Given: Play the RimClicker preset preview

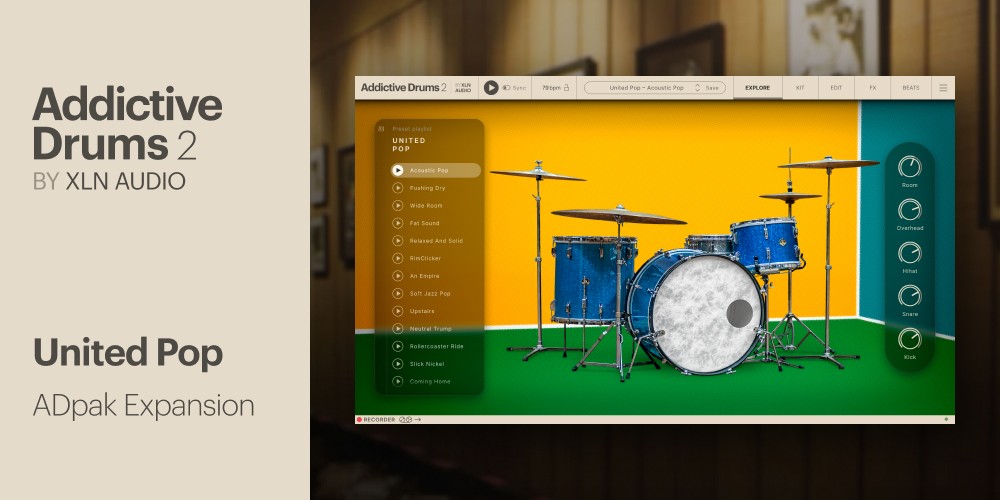Looking at the screenshot, I should pos(398,258).
